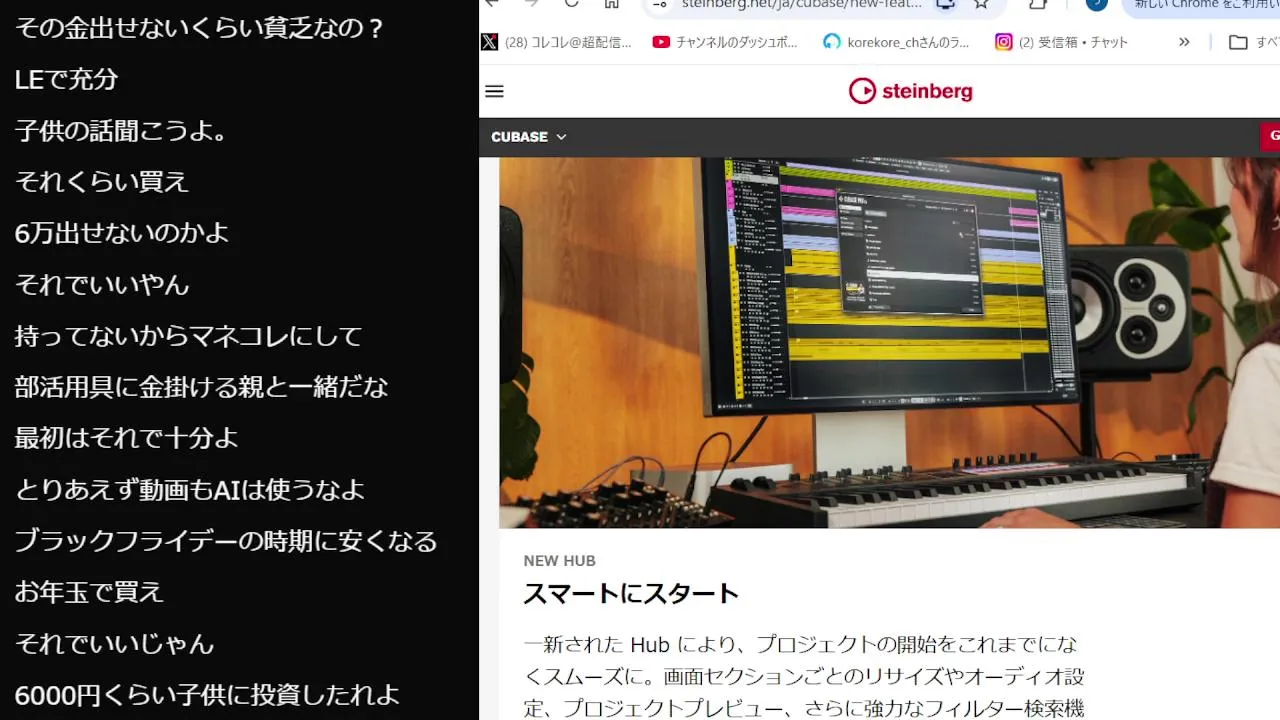Open the X bookmark (28) コレコレ@超配信
The height and width of the screenshot is (720, 1280).
(557, 42)
